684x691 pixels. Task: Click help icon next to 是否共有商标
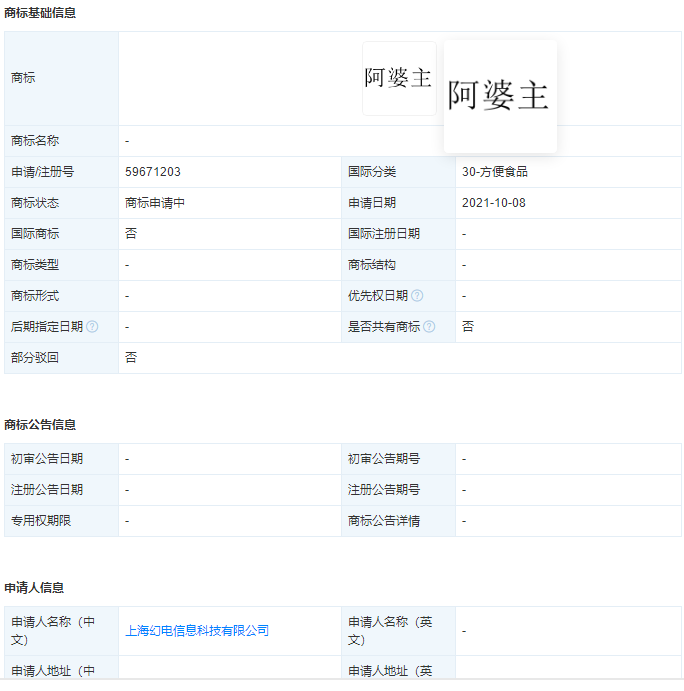coord(429,327)
